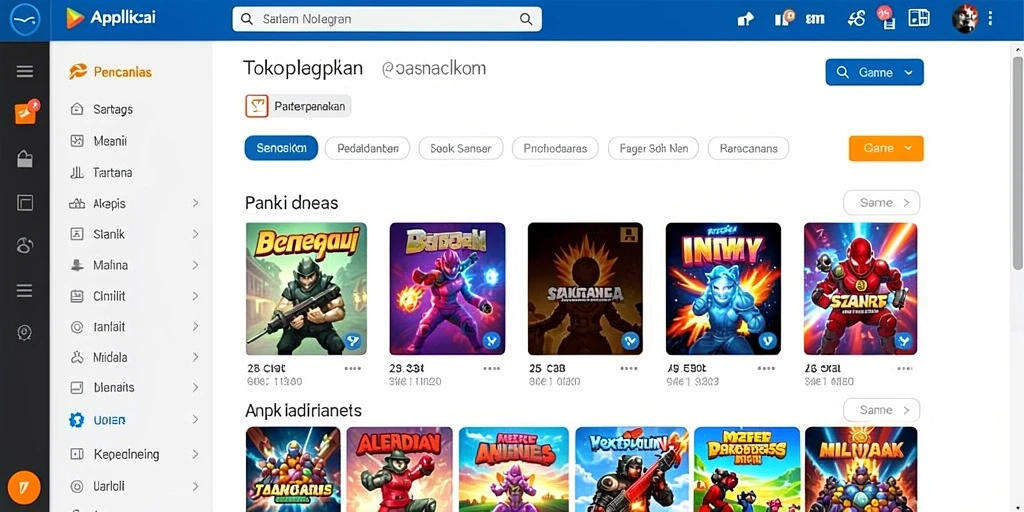This screenshot has width=1024, height=512.
Task: Open the vertical three-dot menu in header
Action: [990, 19]
